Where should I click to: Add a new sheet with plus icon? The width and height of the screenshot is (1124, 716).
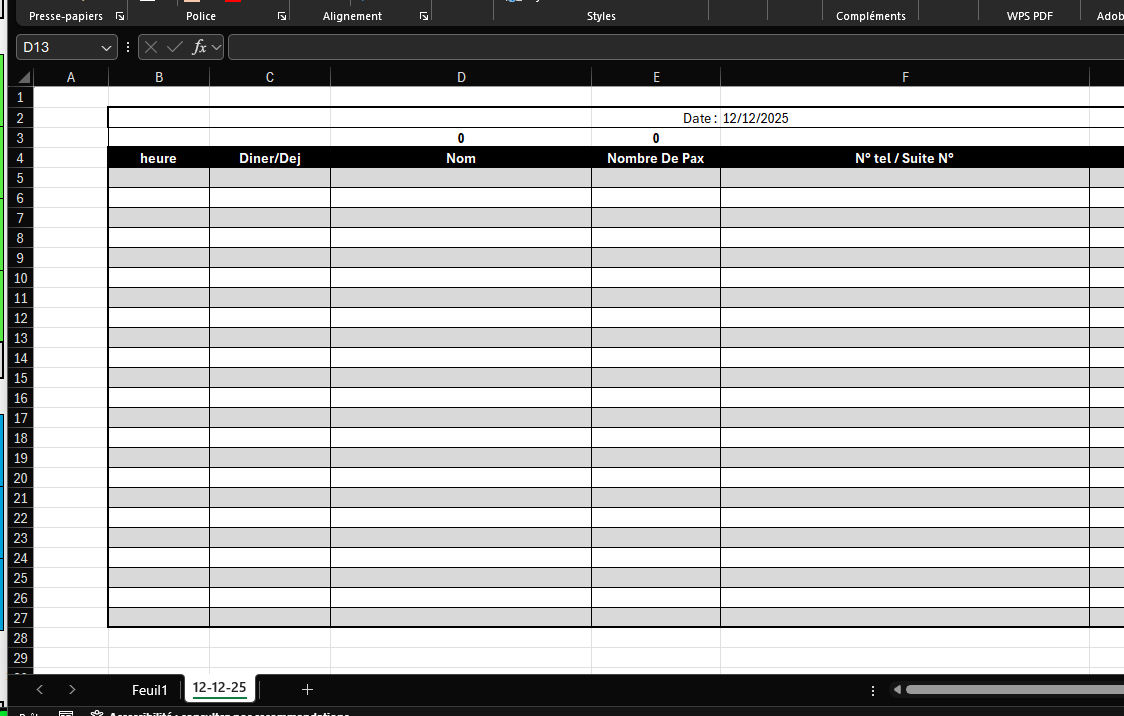[307, 689]
